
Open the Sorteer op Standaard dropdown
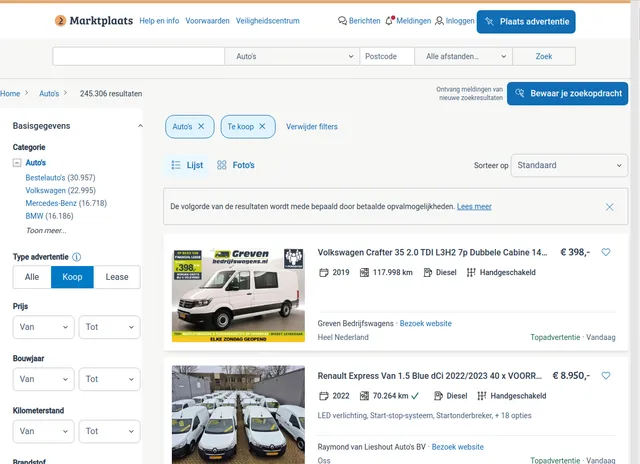[x=569, y=165]
